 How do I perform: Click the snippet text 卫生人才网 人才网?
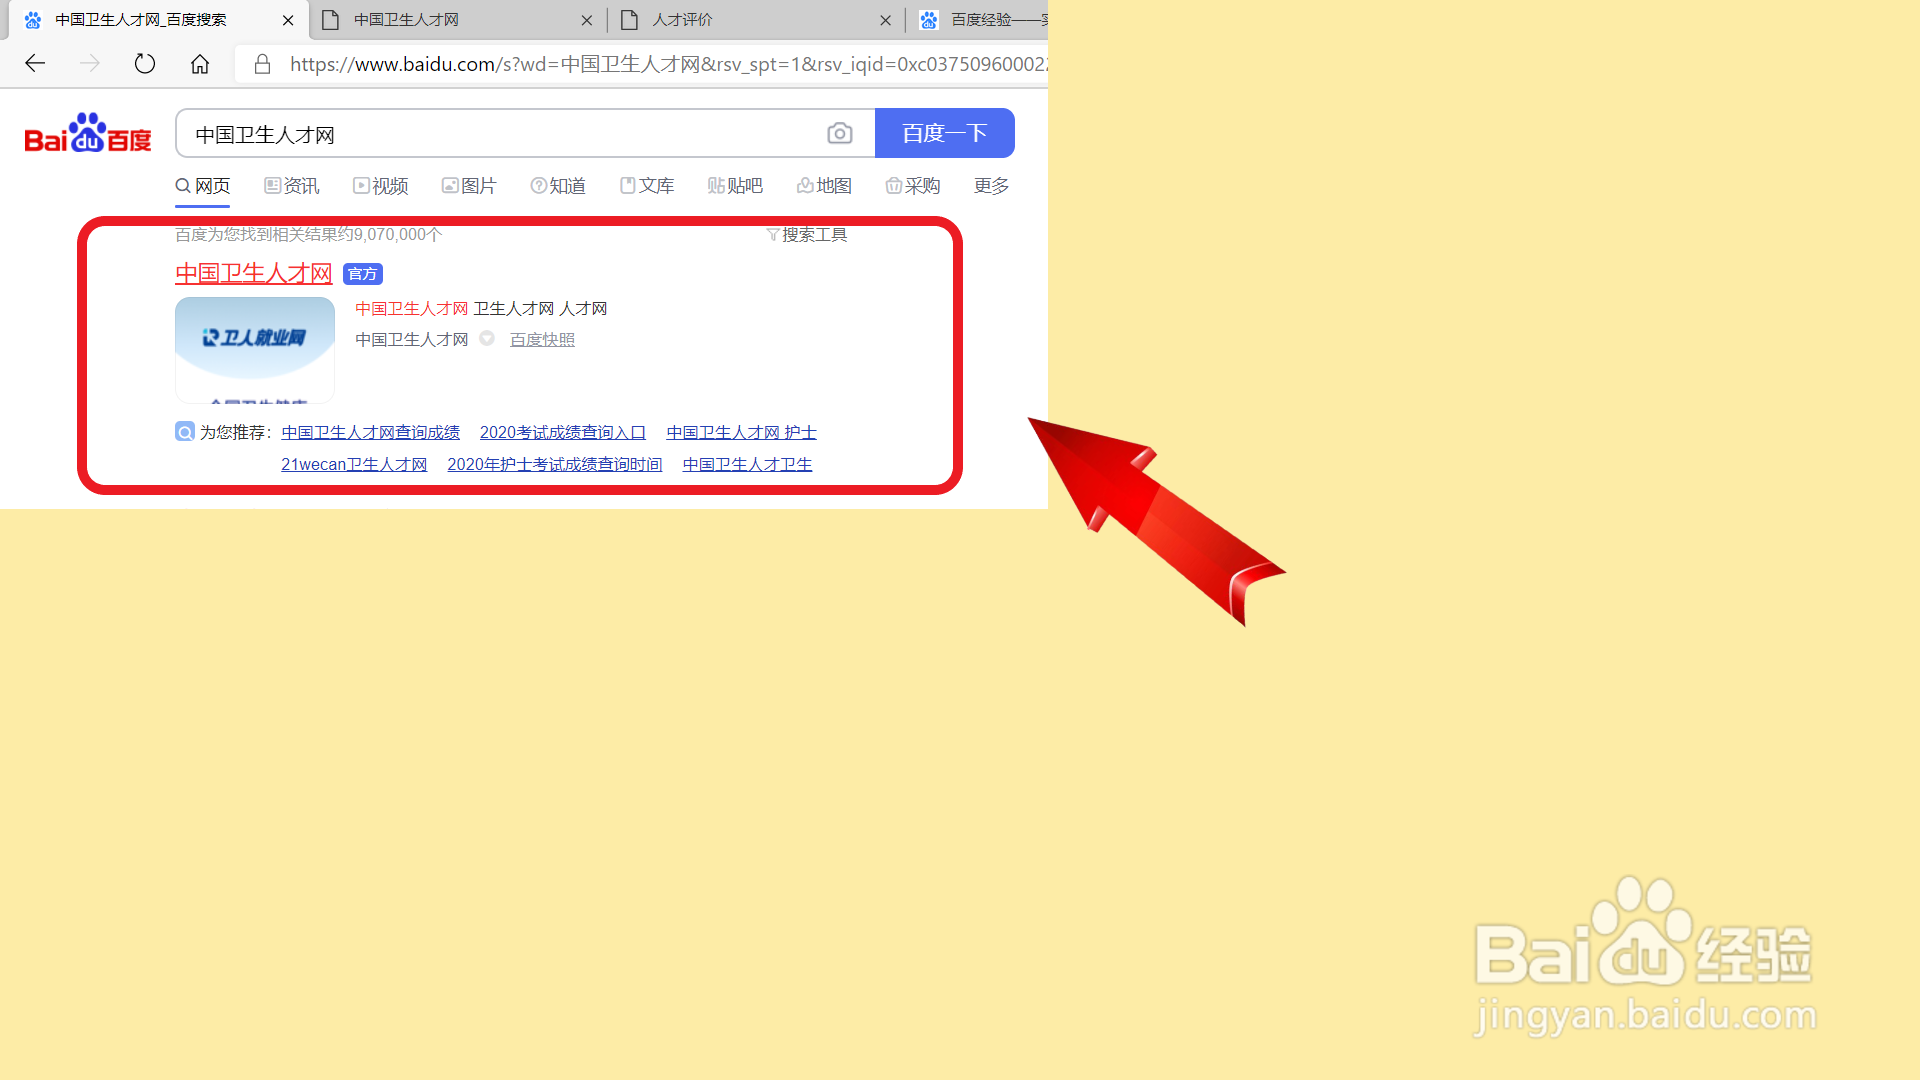(x=540, y=309)
